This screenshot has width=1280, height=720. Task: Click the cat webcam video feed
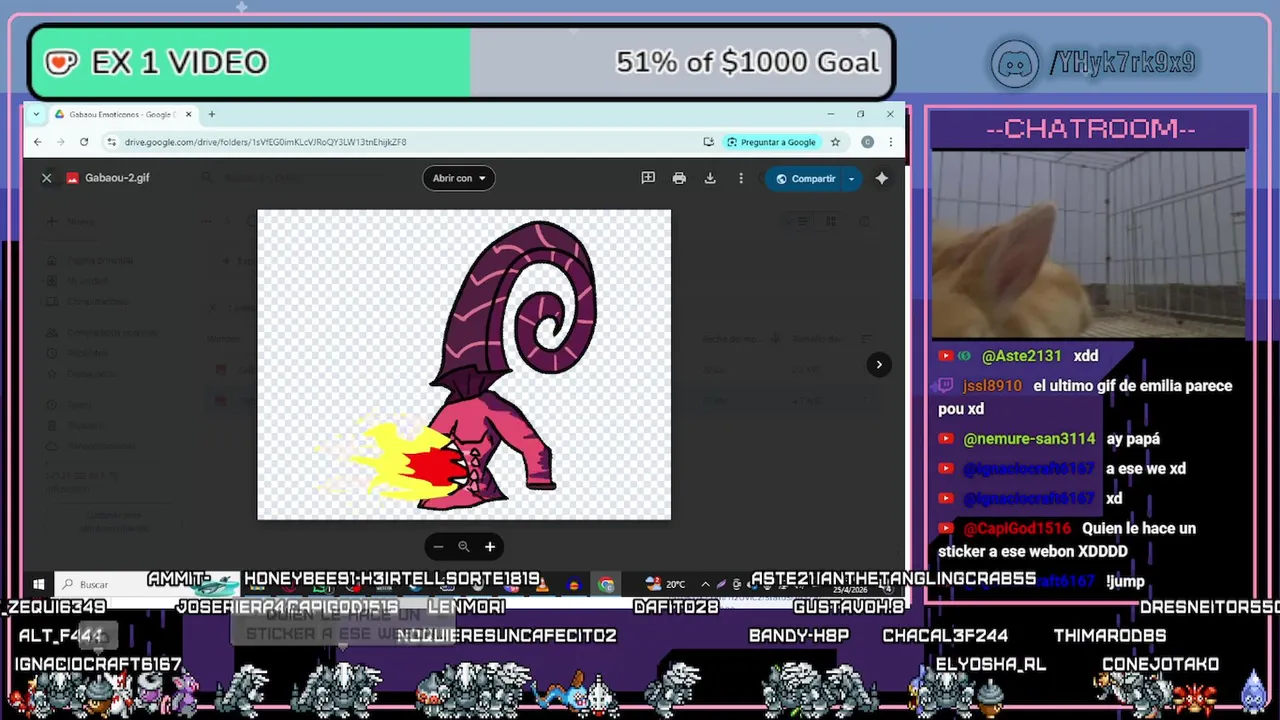[1089, 245]
